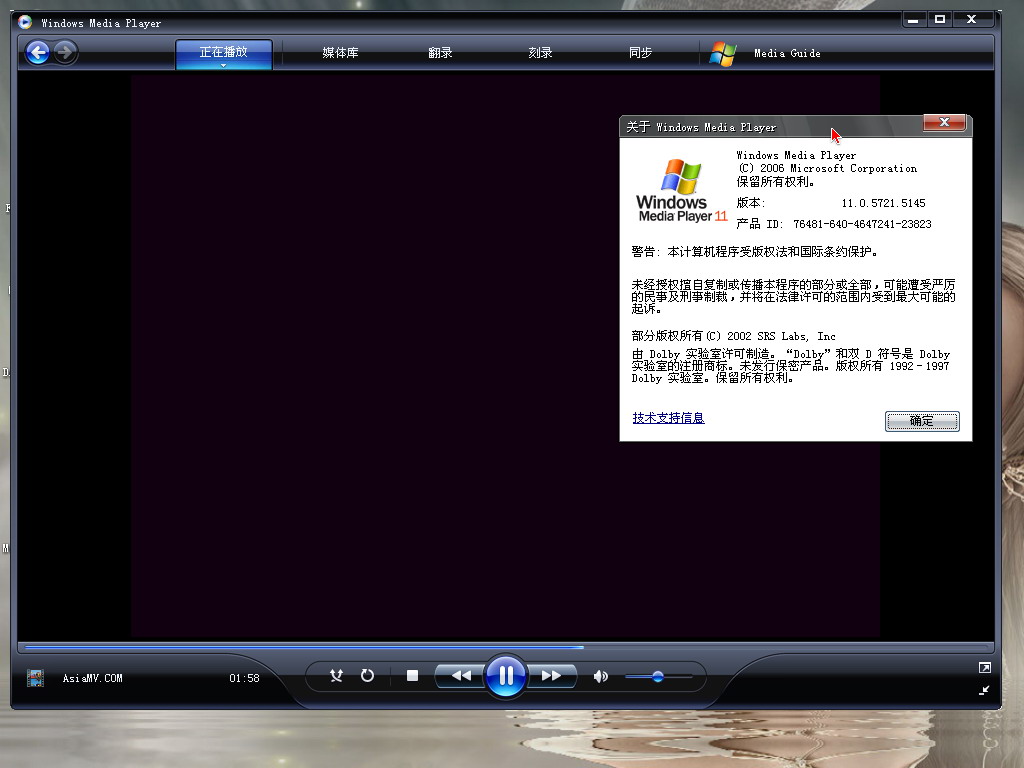Click the 01:58 elapsed time display
Image resolution: width=1024 pixels, height=768 pixels.
point(244,679)
